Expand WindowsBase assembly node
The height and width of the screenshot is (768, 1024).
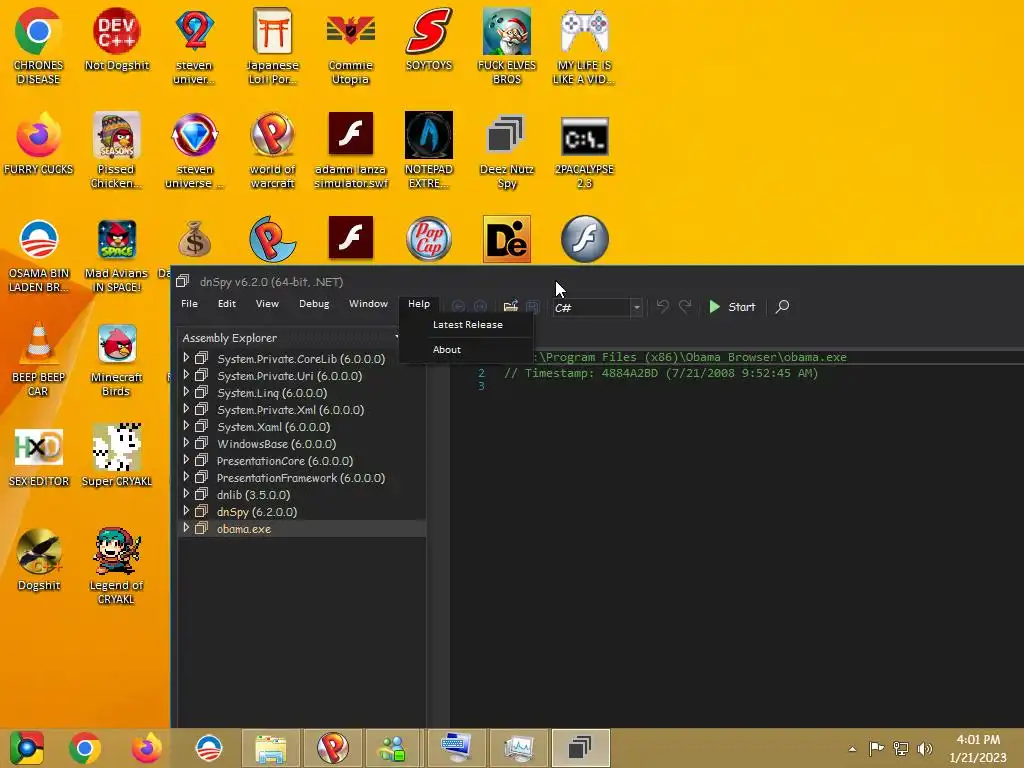186,443
